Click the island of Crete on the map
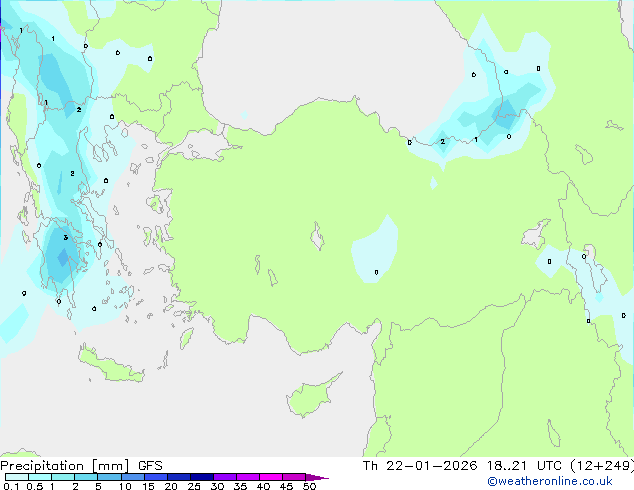Image resolution: width=634 pixels, height=490 pixels. click(111, 364)
